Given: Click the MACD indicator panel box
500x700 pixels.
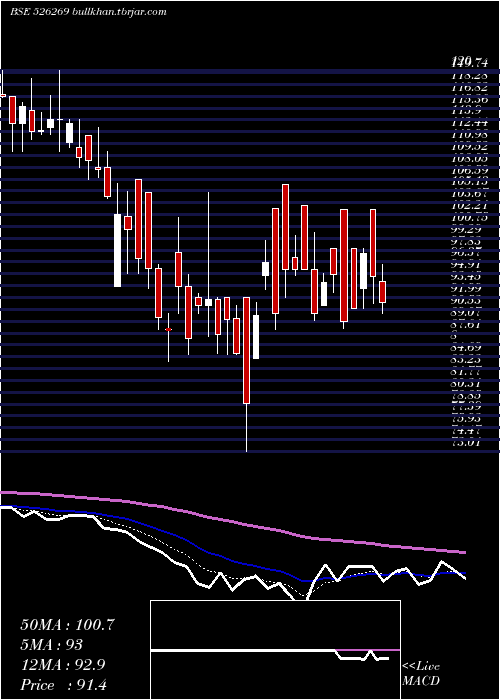Looking at the screenshot, I should [x=275, y=650].
